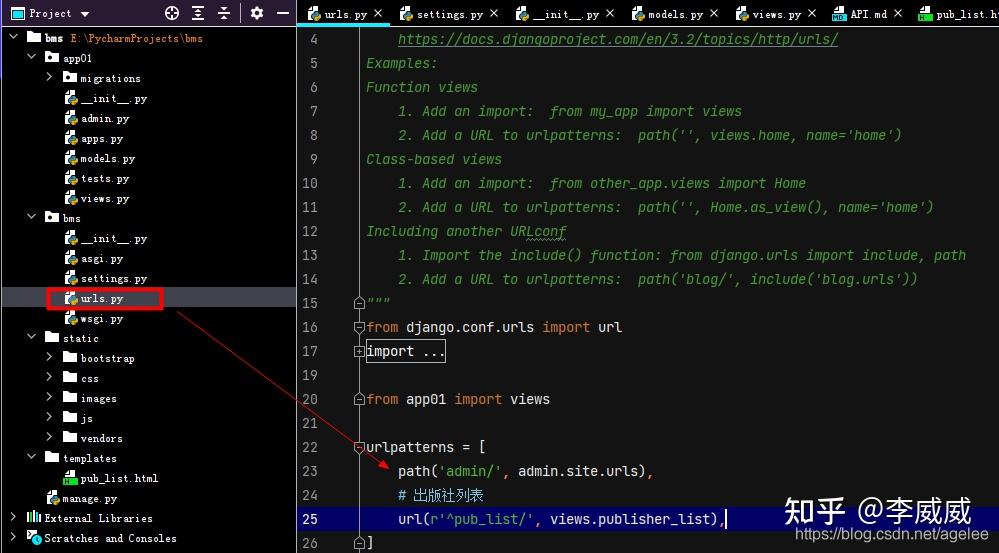Expand the images folder
The image size is (999, 553).
(x=49, y=398)
